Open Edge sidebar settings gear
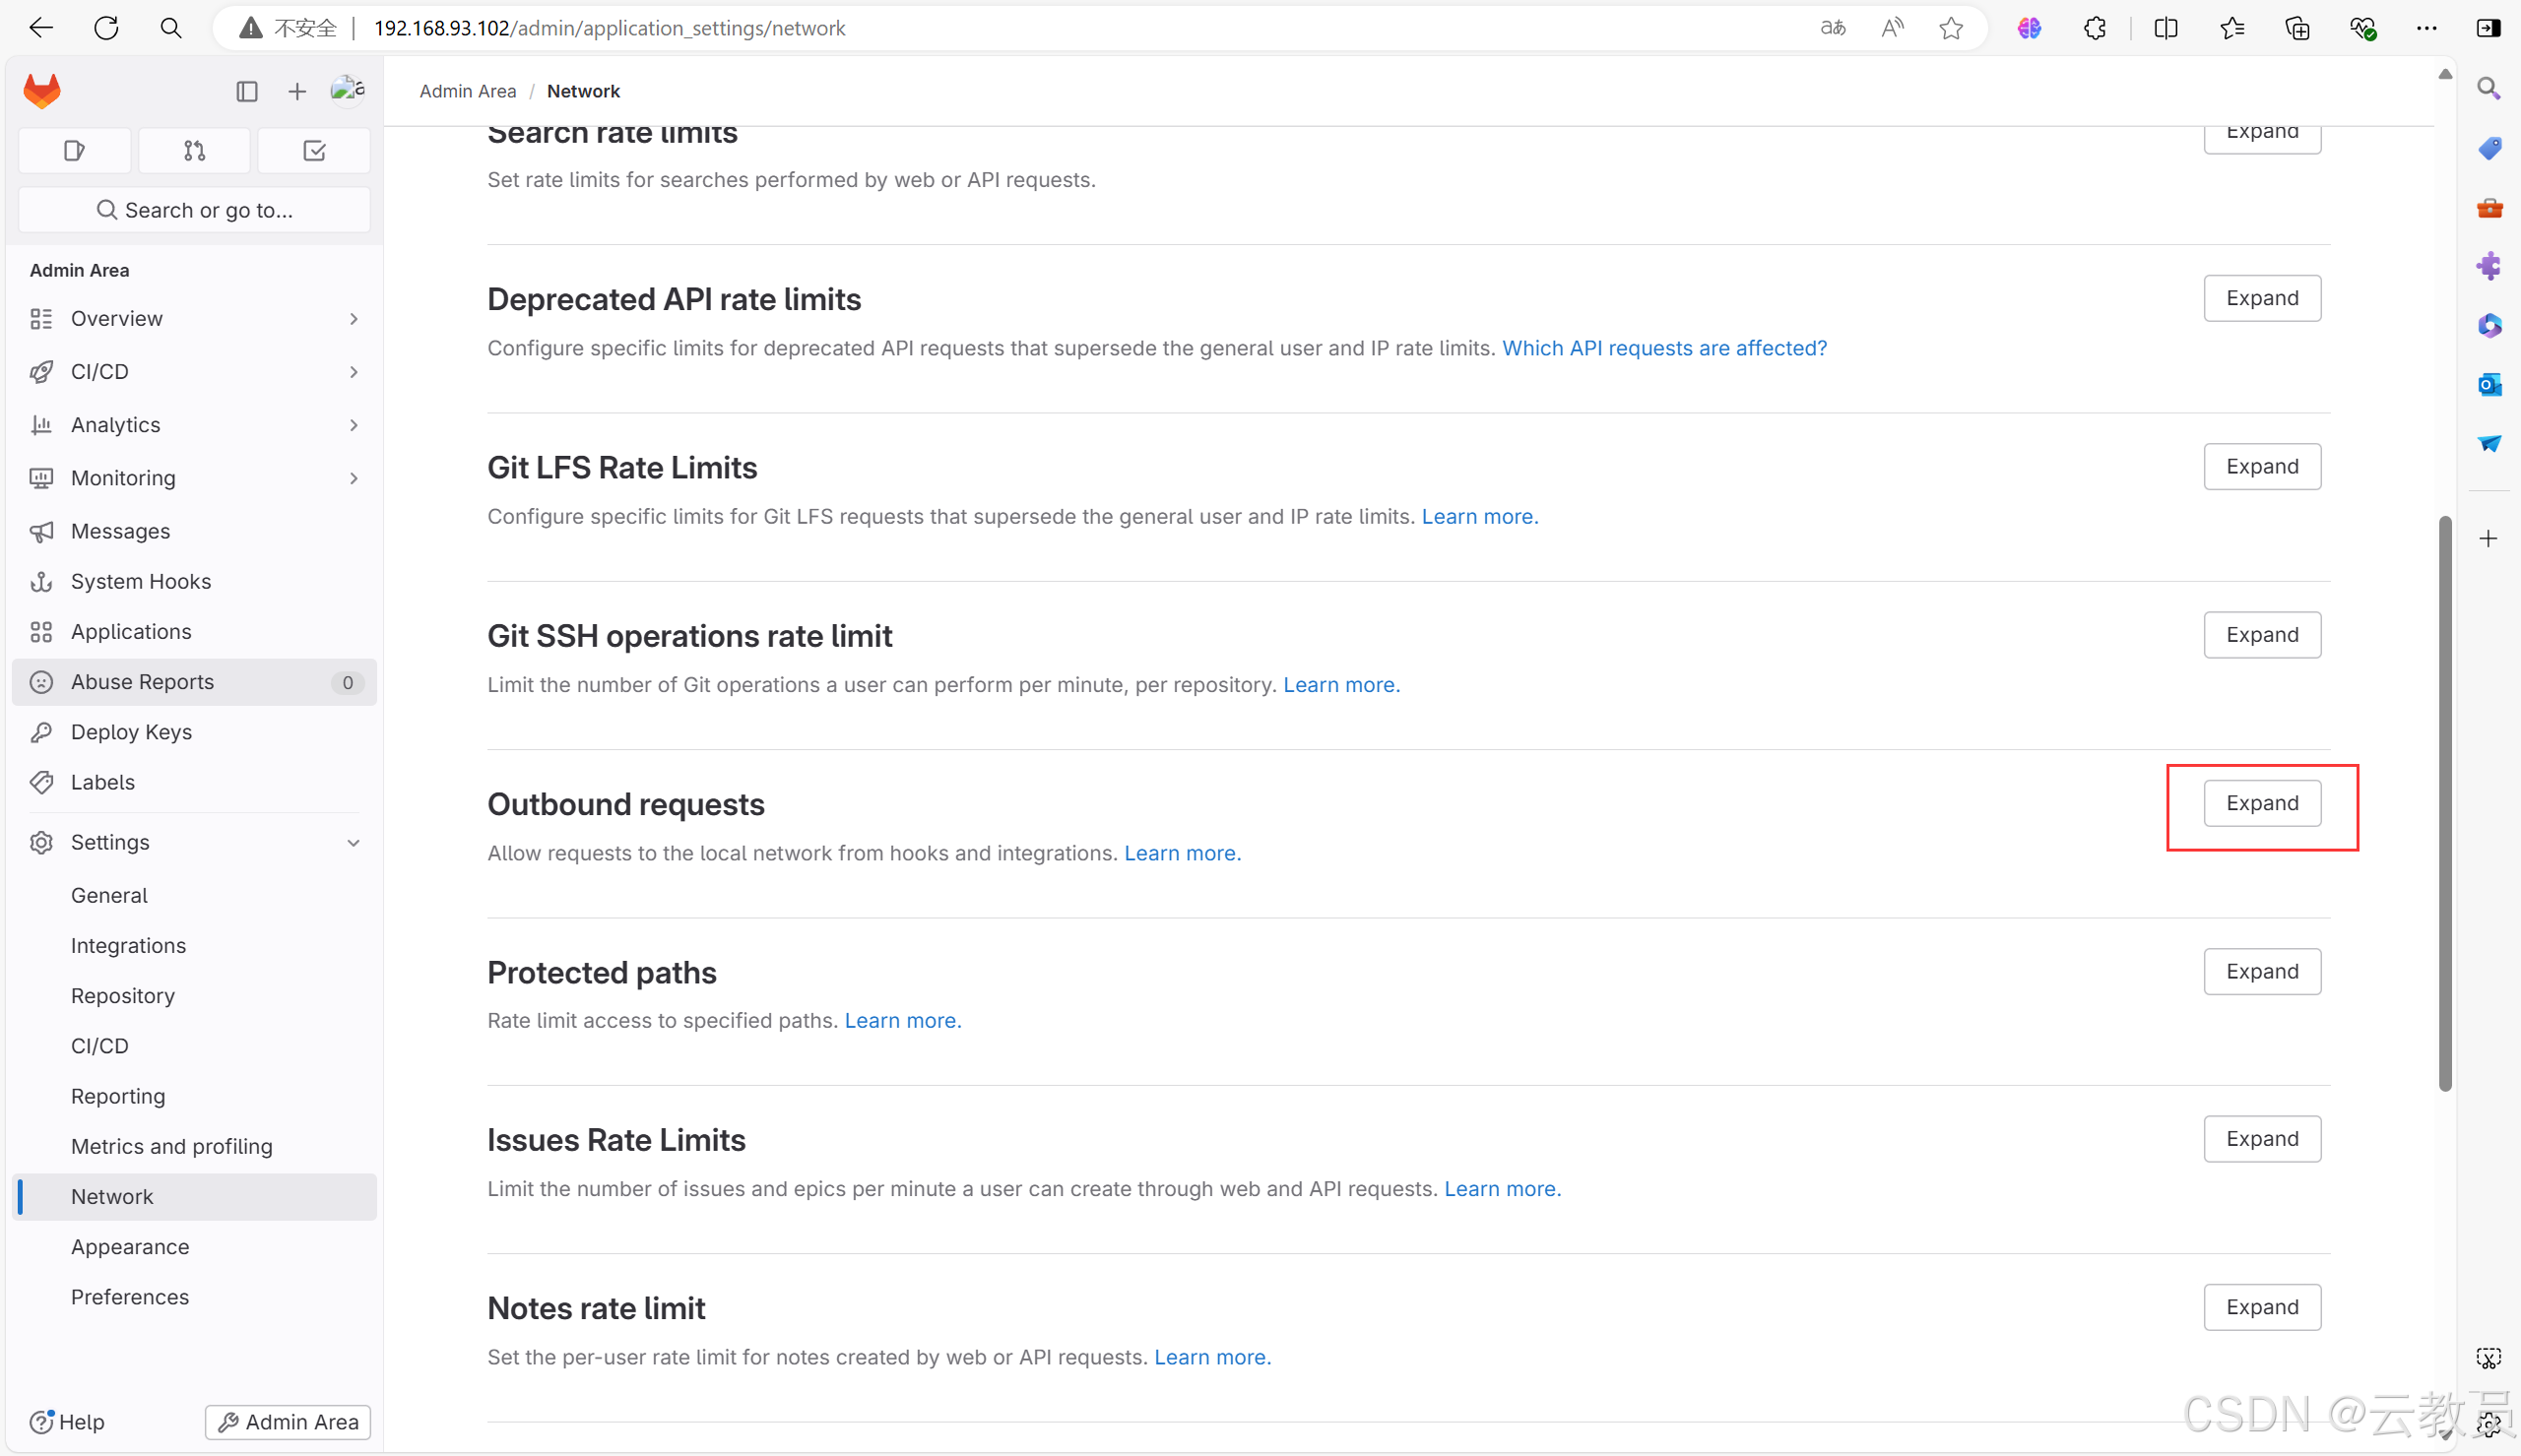Viewport: 2521px width, 1456px height. pyautogui.click(x=2489, y=1424)
